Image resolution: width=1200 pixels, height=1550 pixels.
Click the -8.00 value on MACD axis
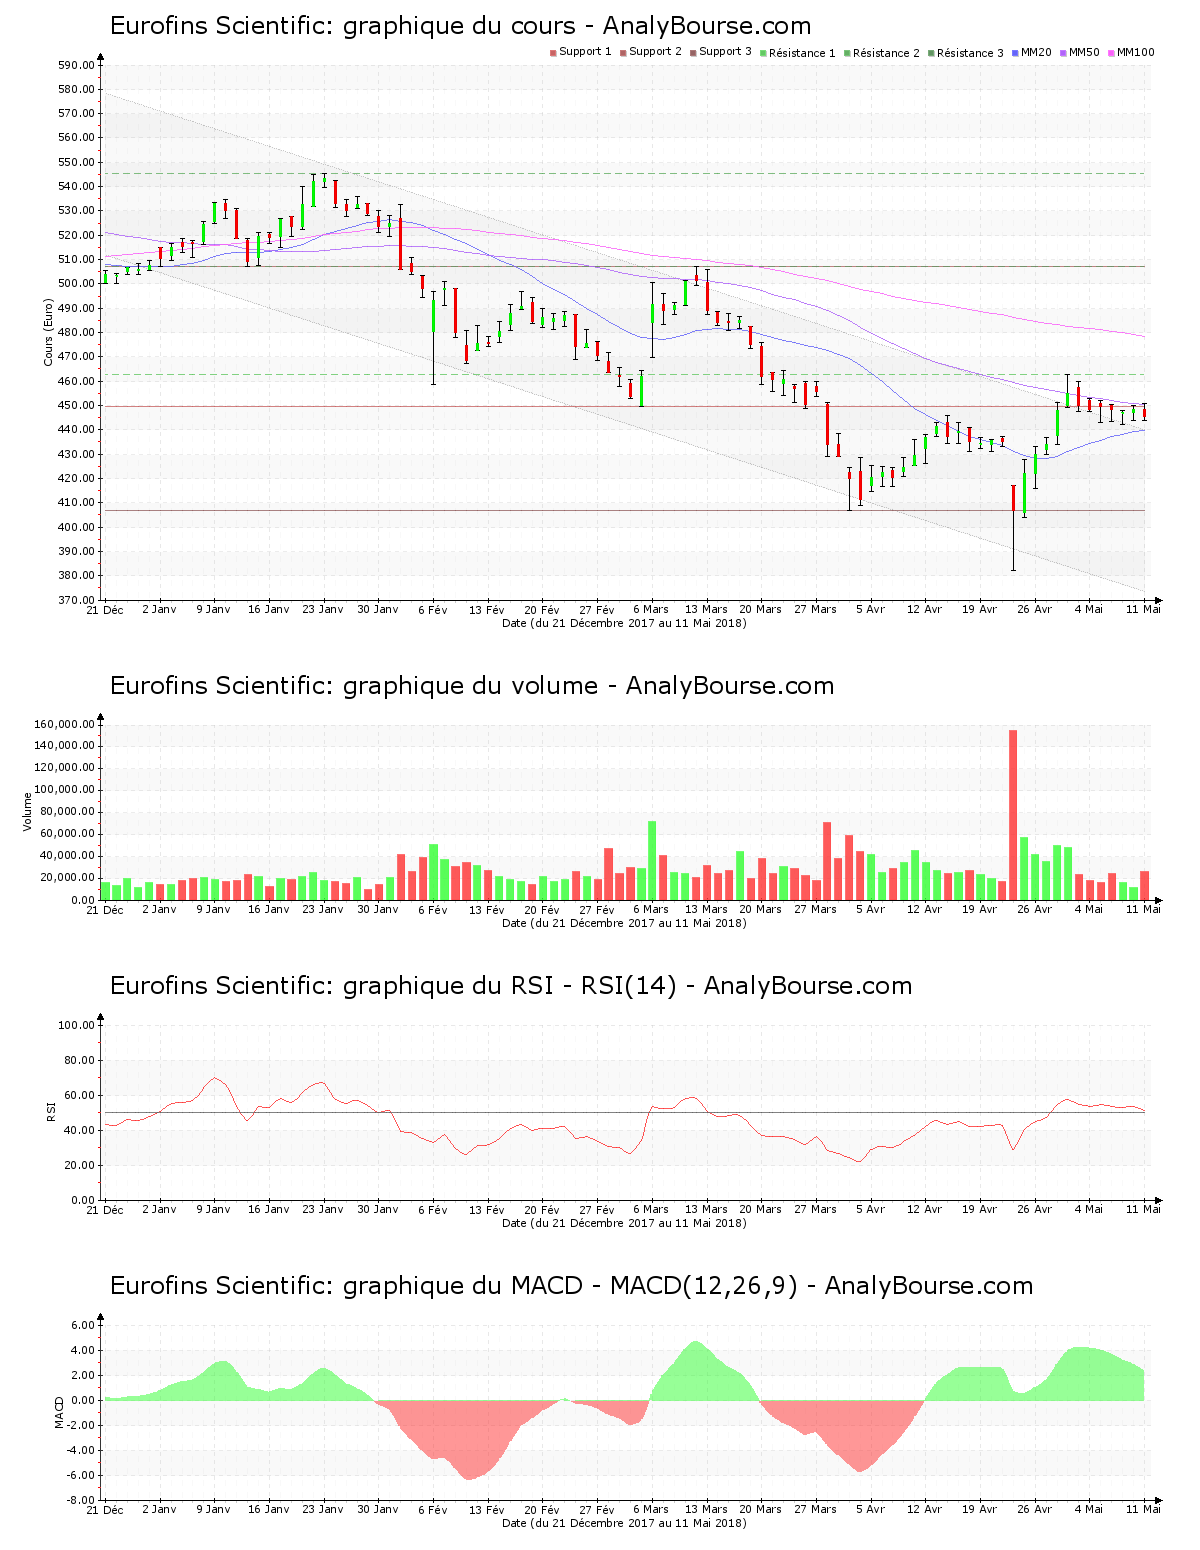click(x=81, y=1500)
